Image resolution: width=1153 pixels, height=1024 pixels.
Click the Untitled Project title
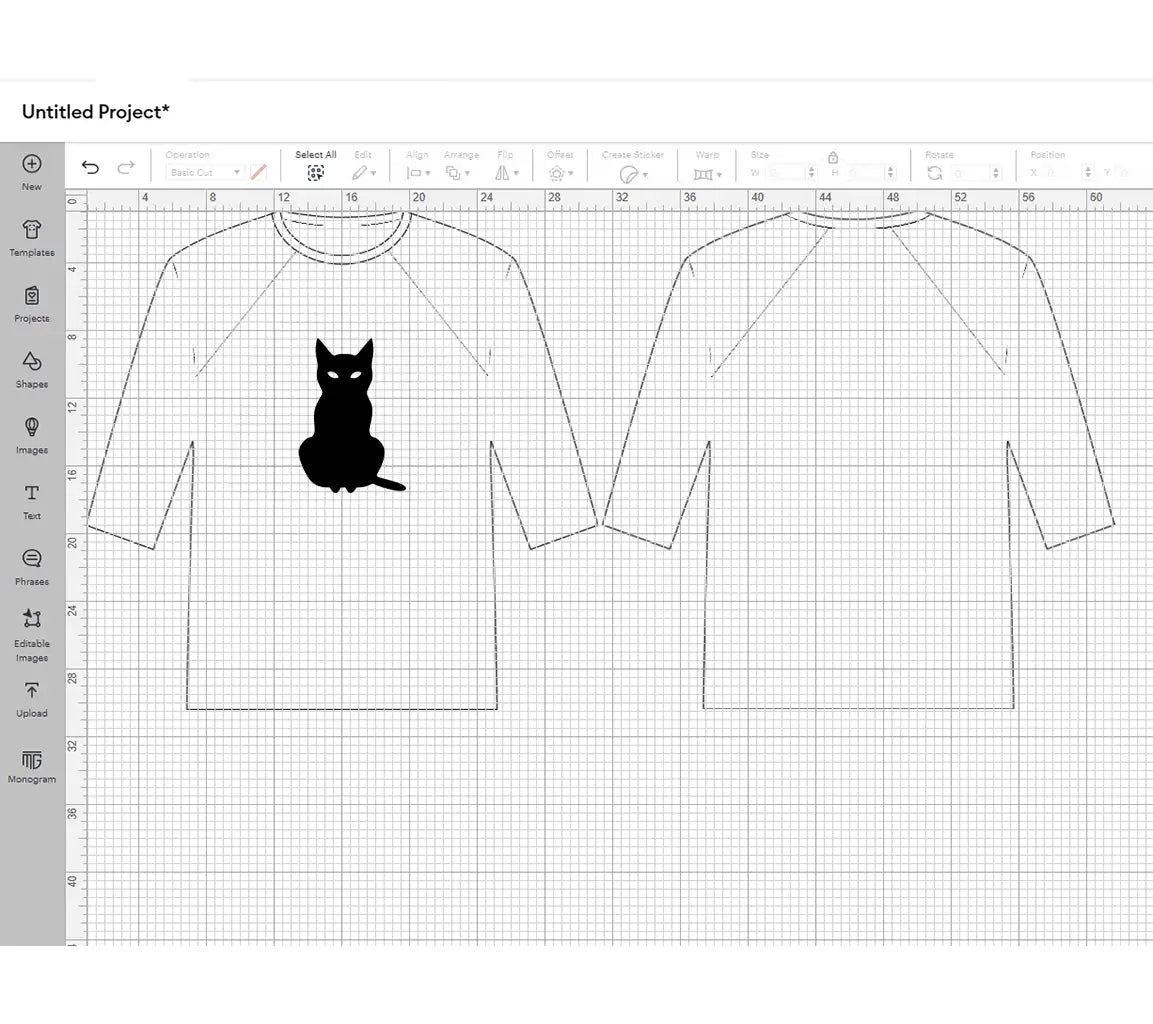[x=96, y=112]
